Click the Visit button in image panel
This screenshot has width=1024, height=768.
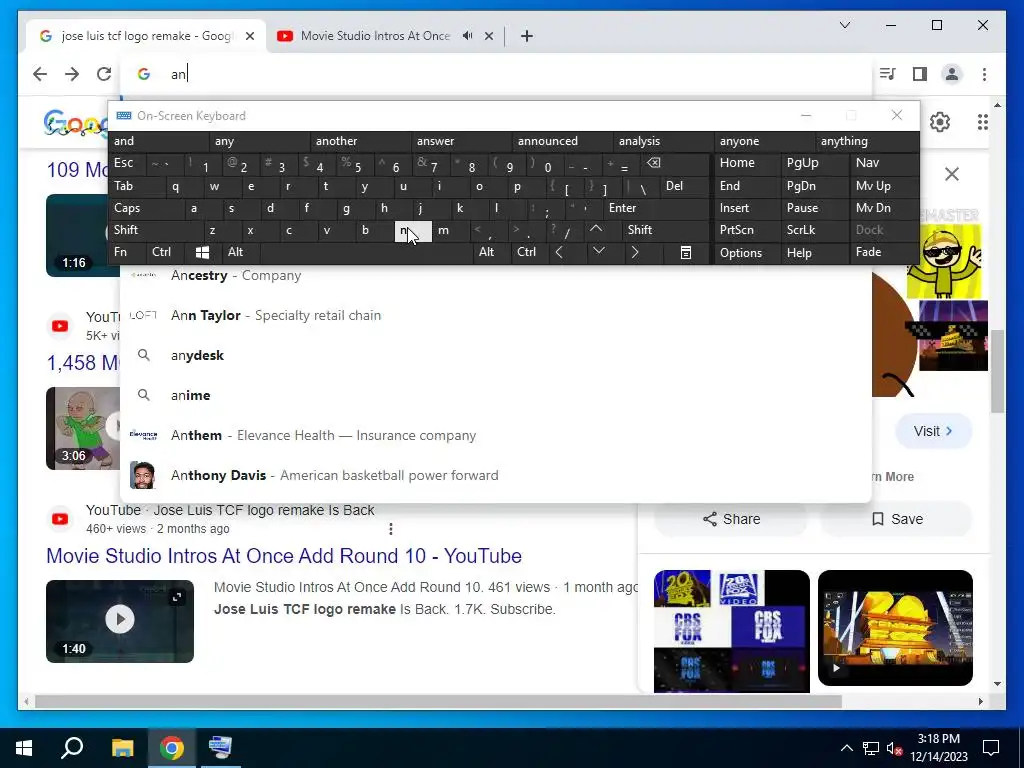[933, 431]
